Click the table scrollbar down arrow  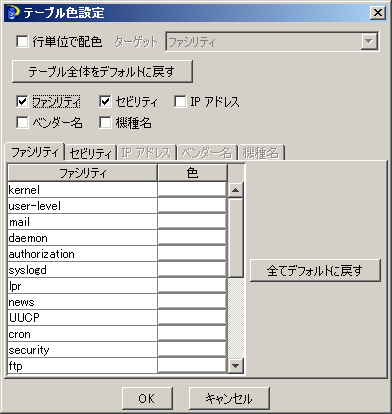[x=236, y=366]
